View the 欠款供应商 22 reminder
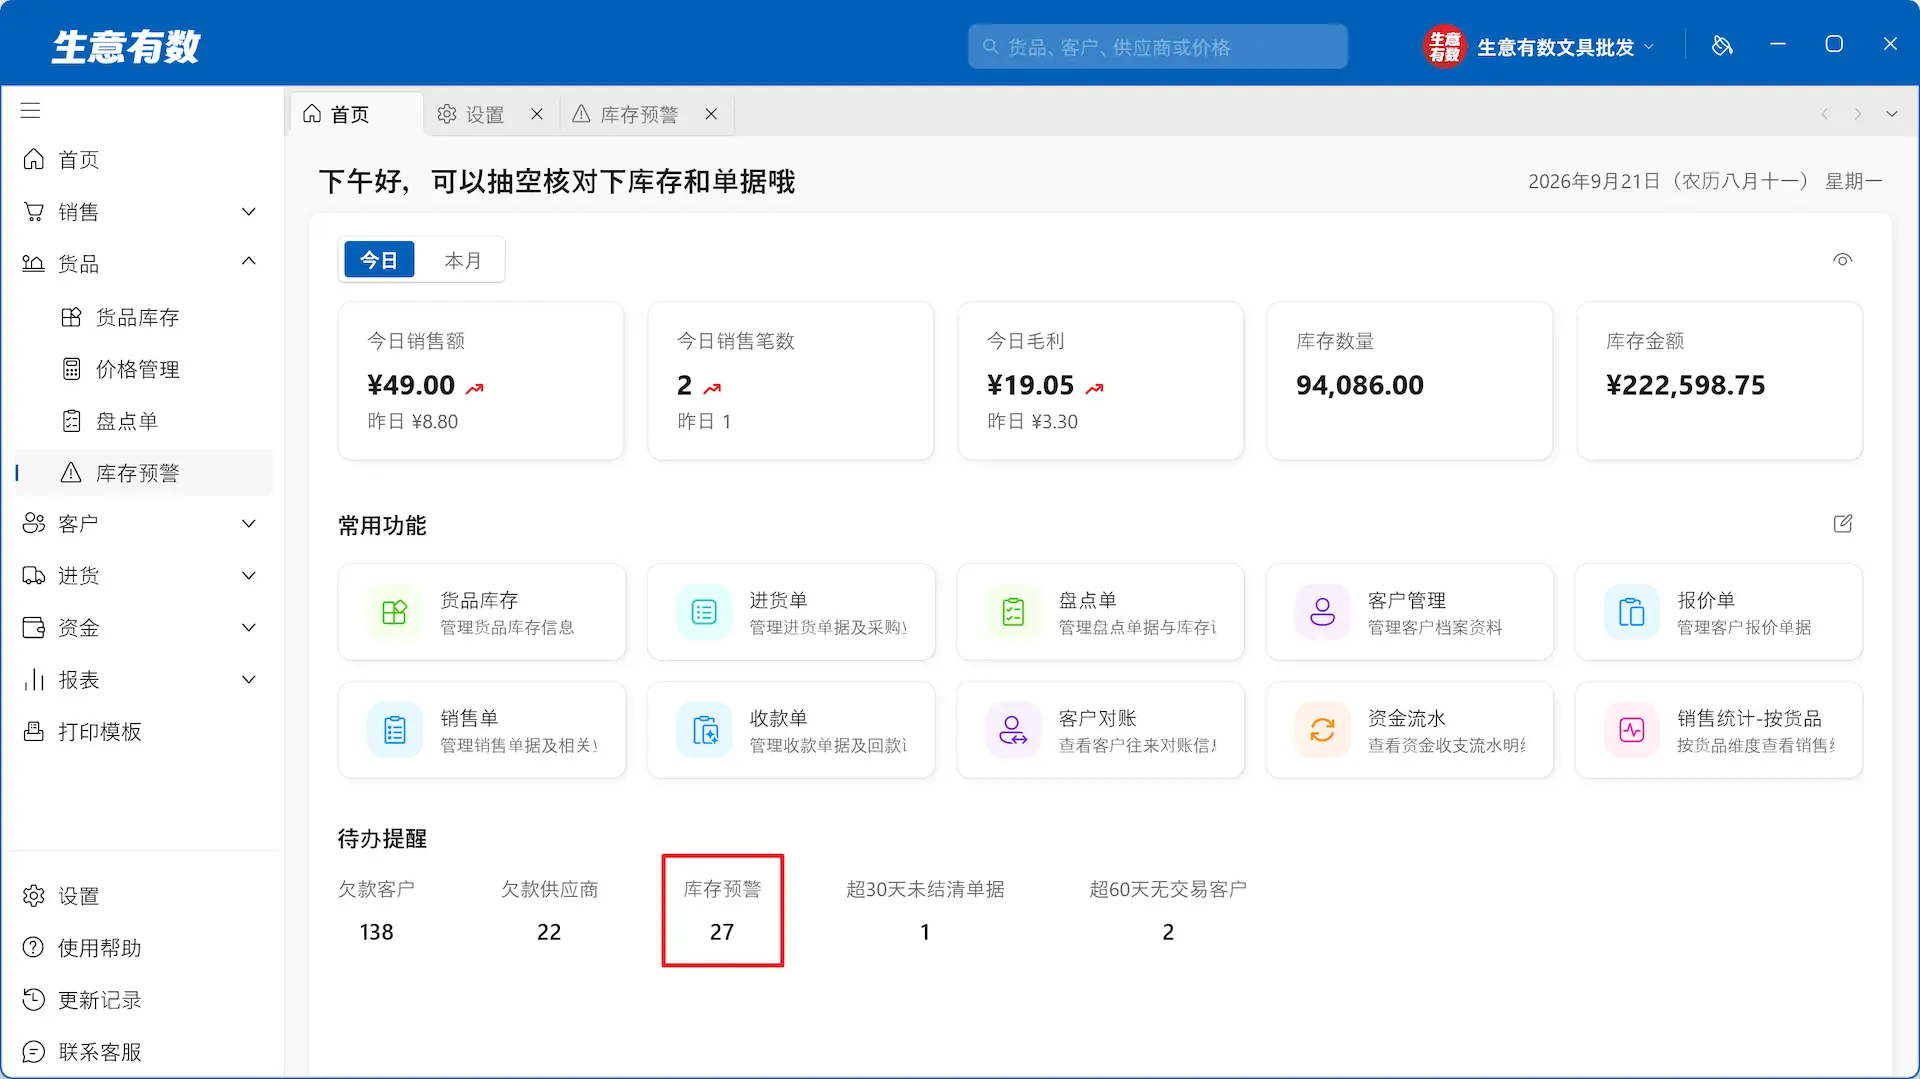Viewport: 1920px width, 1079px height. 549,911
